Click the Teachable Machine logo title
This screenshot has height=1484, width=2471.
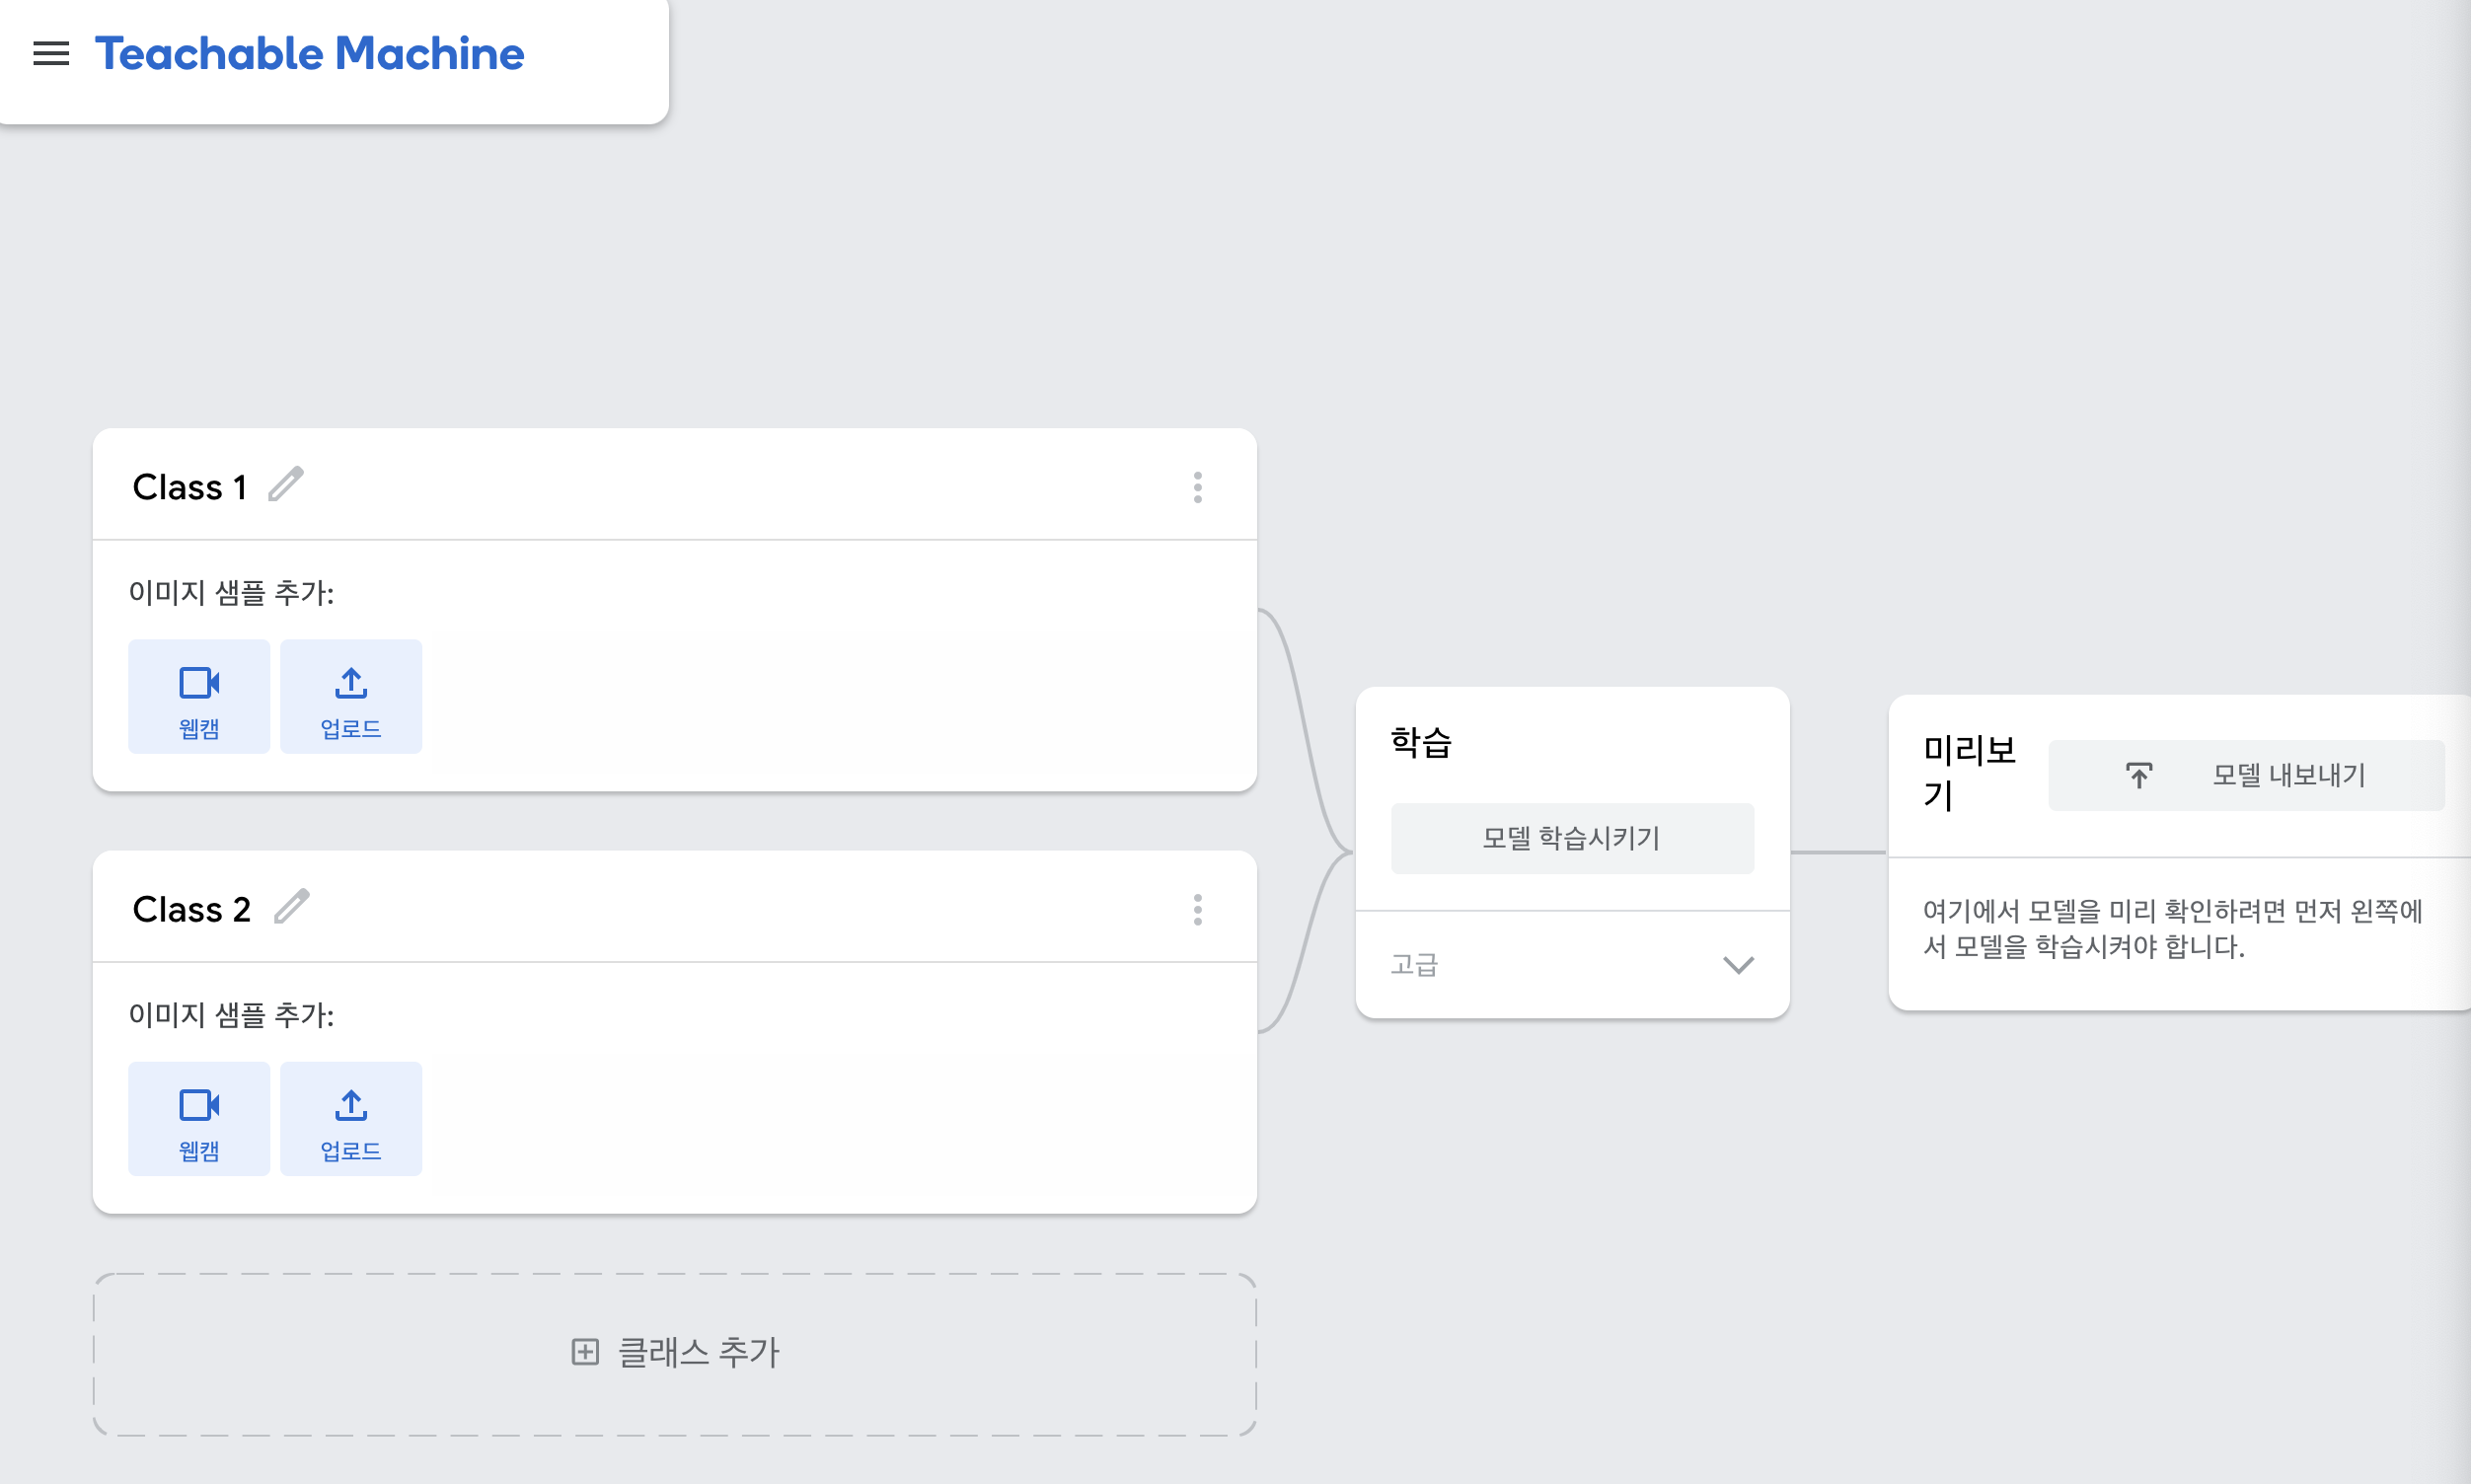click(309, 53)
